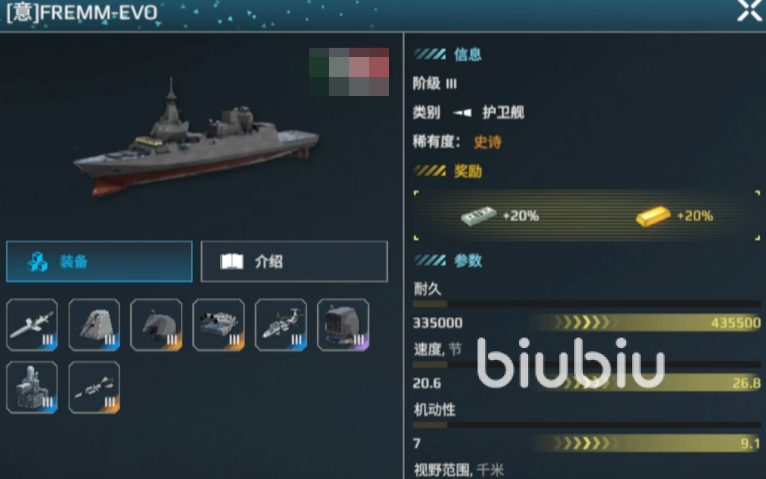Viewport: 766px width, 479px height.
Task: Click the cash +20% reward icon
Action: (478, 215)
